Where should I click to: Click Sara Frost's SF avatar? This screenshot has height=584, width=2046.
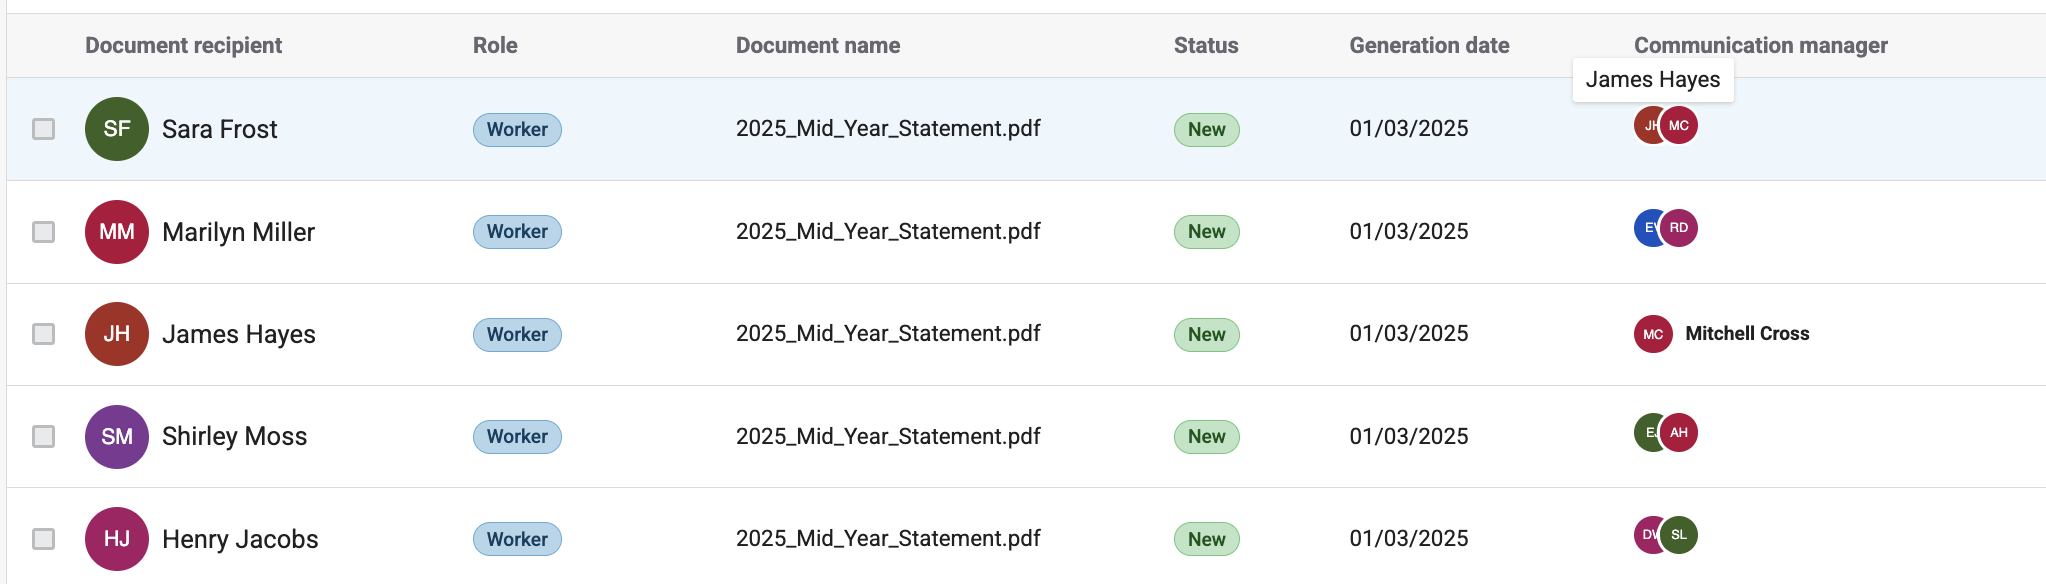pos(117,129)
